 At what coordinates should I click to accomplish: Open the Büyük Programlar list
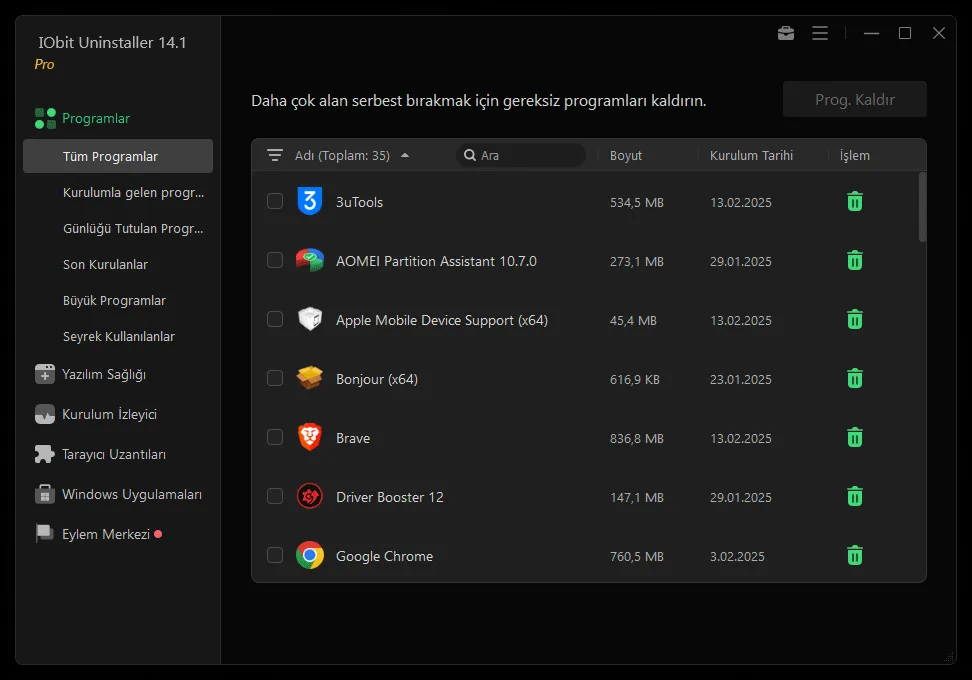click(114, 300)
